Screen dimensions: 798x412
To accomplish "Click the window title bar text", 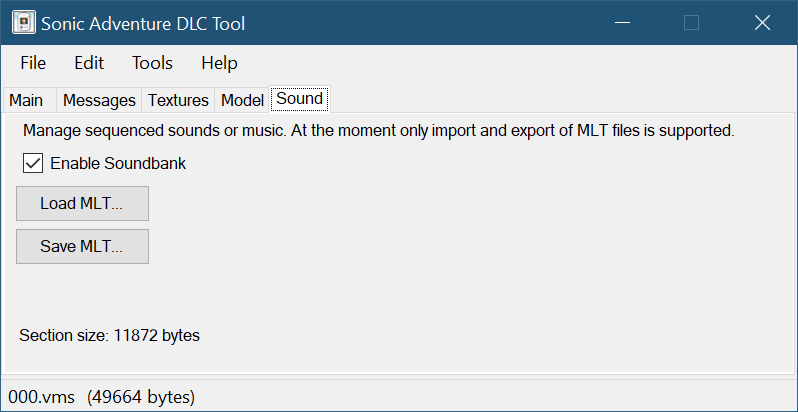I will [x=143, y=23].
